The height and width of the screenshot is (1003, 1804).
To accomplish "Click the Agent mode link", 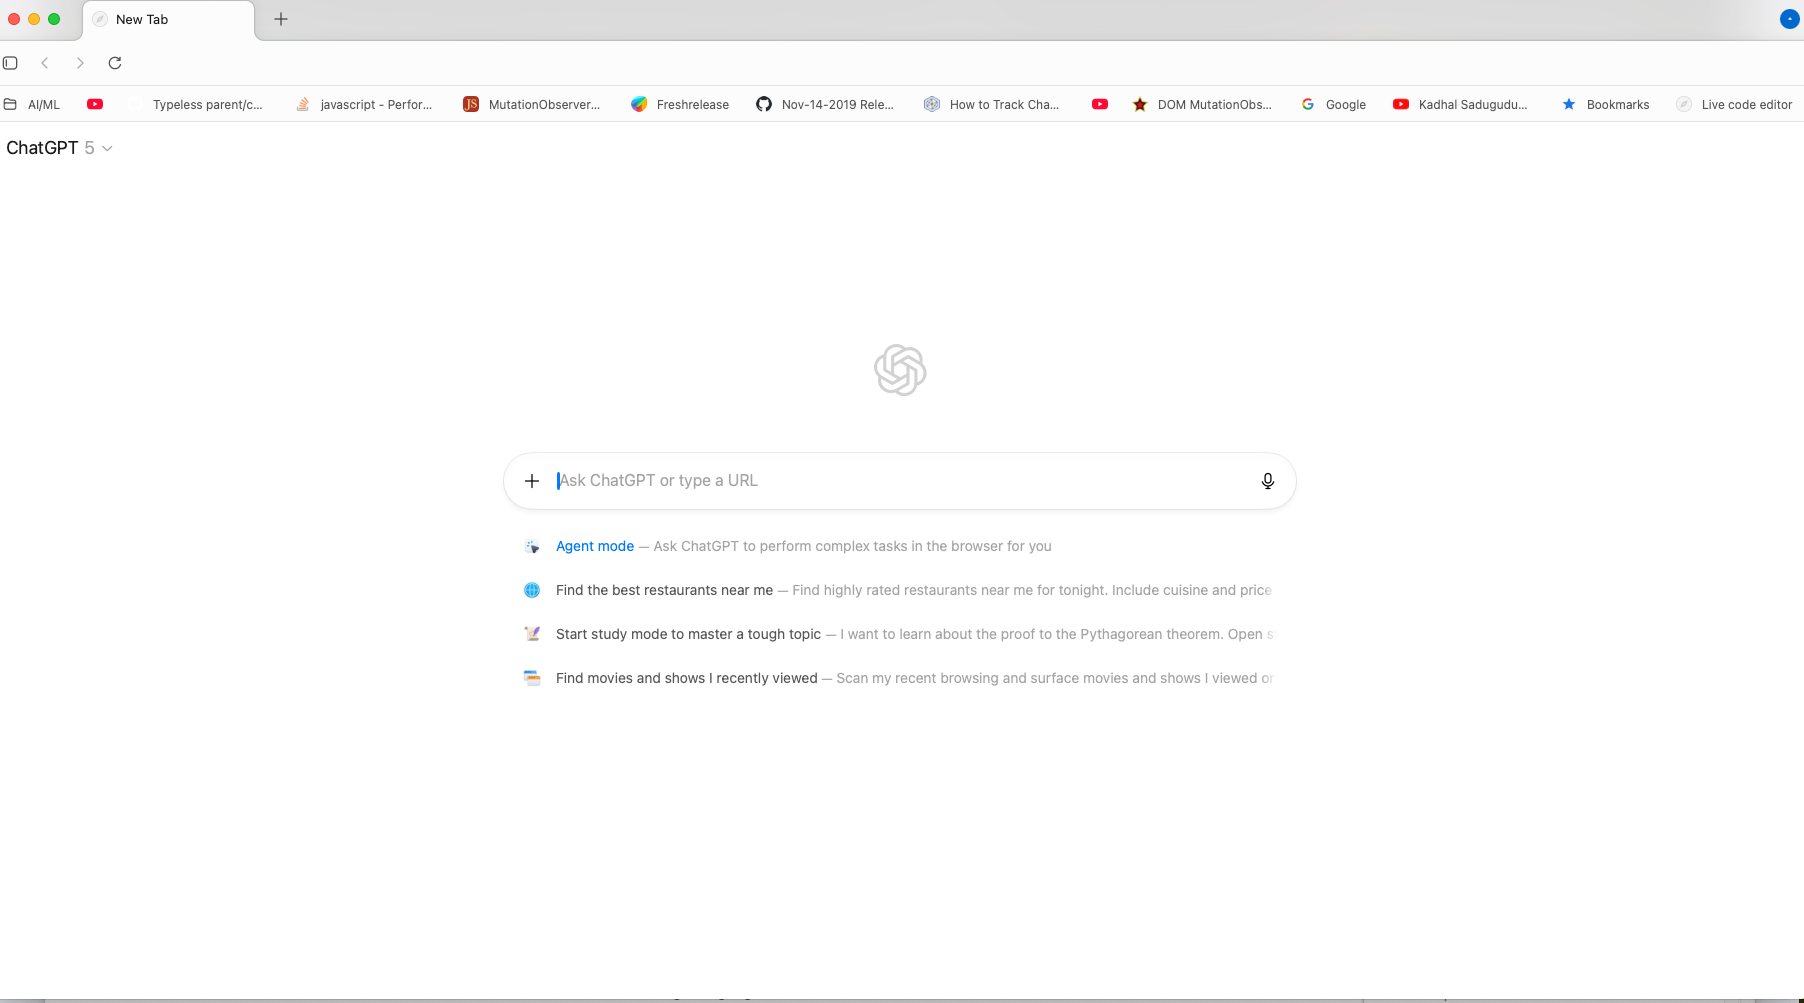I will click(x=594, y=546).
